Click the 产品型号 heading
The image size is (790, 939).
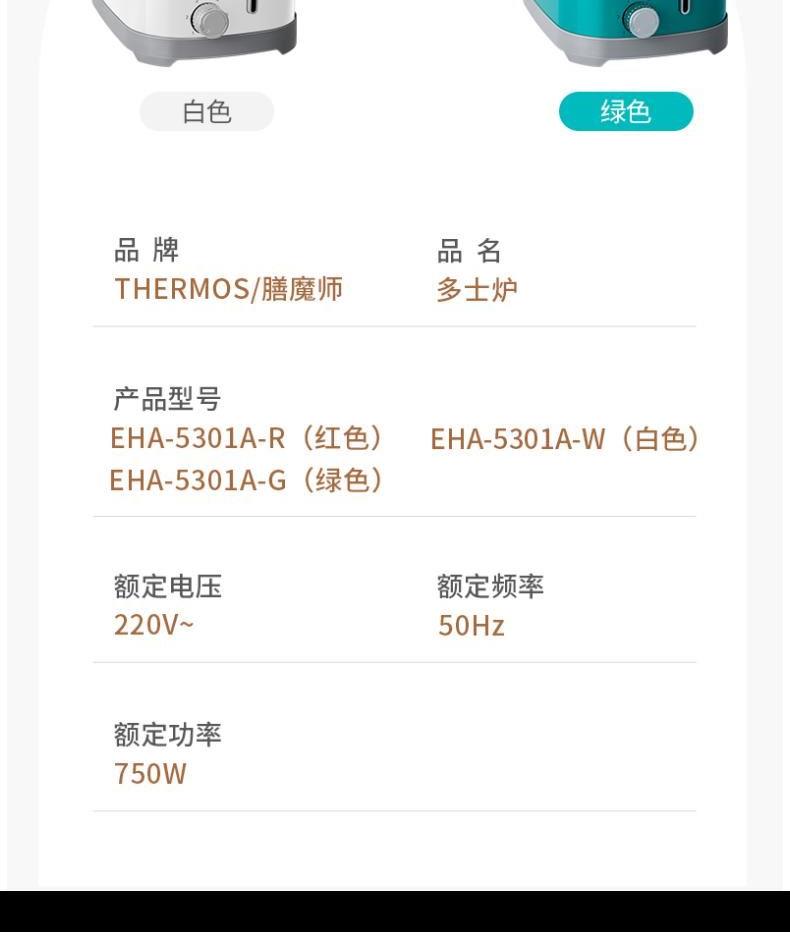(x=167, y=399)
